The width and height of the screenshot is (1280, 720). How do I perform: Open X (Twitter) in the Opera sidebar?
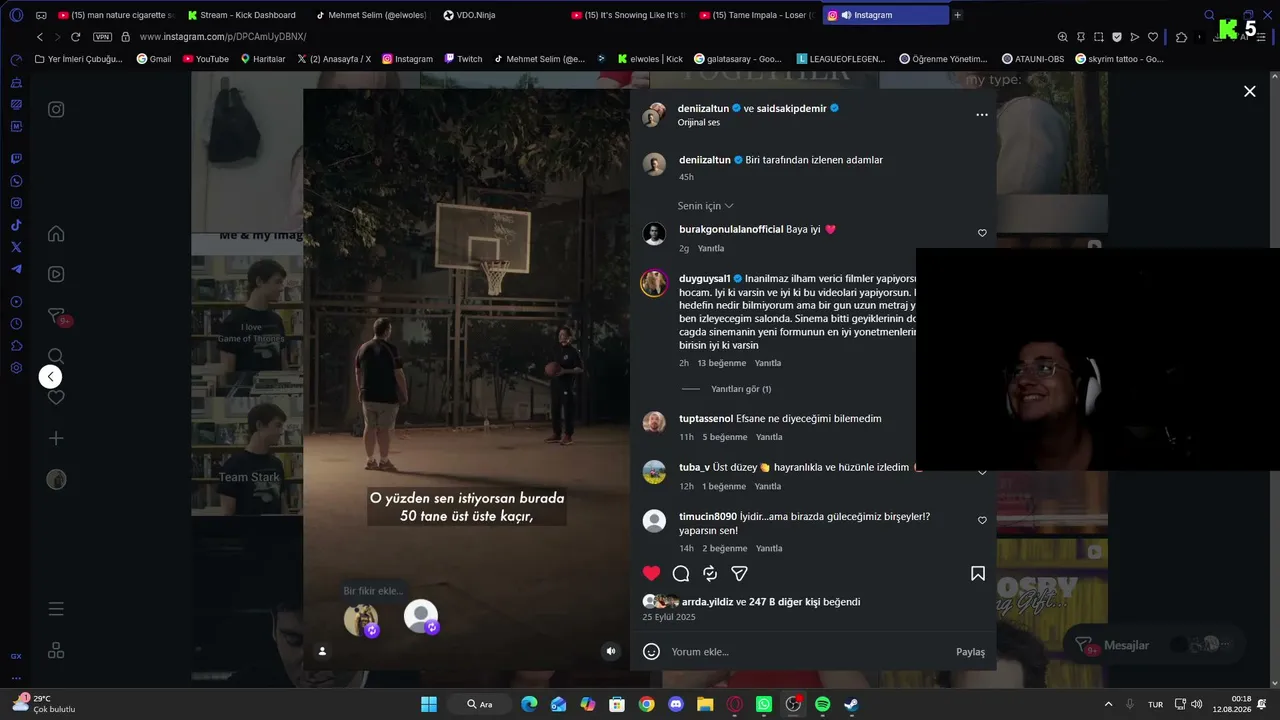pos(16,247)
